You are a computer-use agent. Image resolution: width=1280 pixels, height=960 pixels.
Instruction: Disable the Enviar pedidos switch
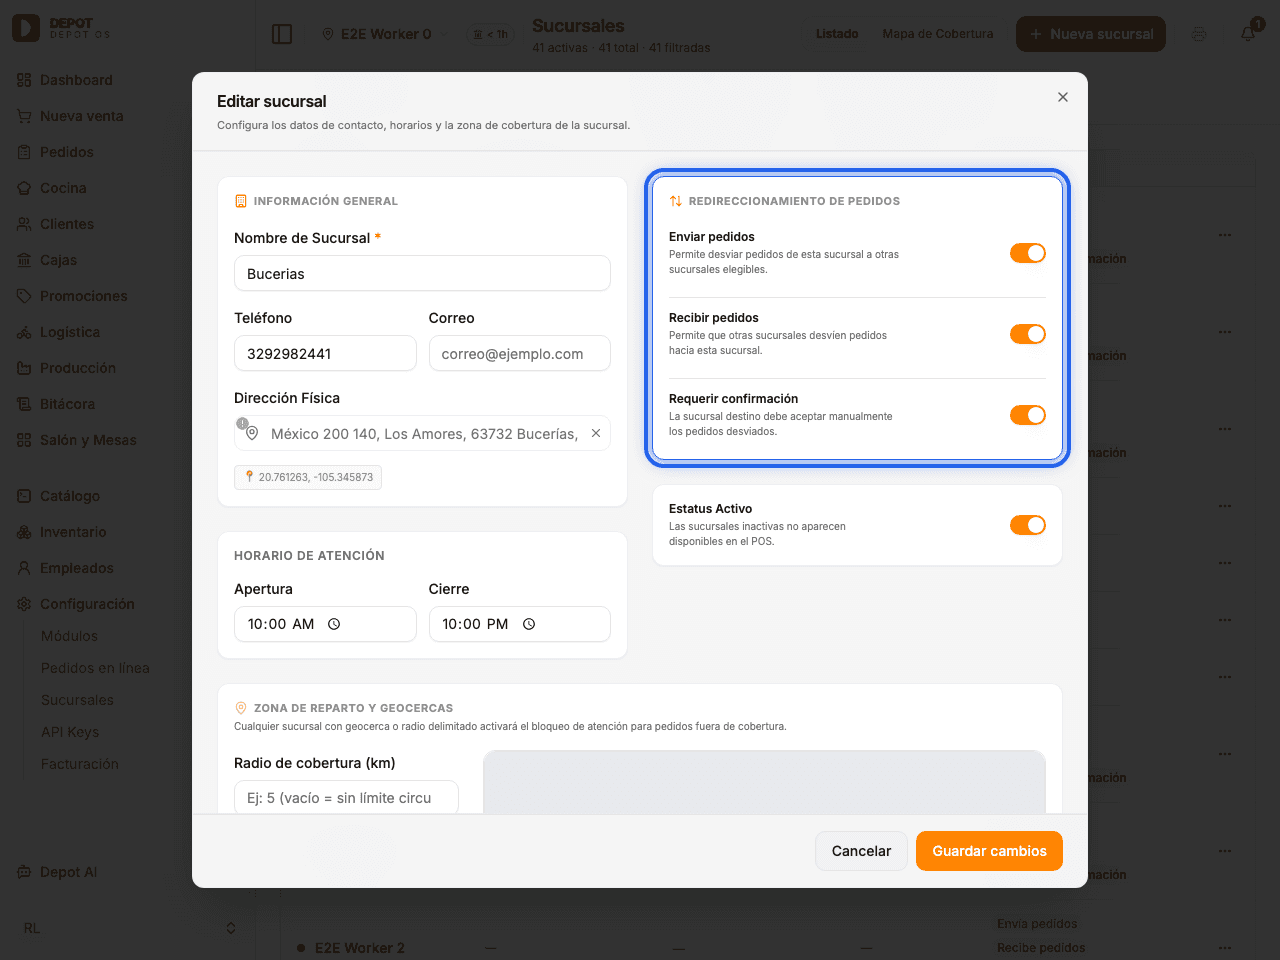pos(1028,253)
